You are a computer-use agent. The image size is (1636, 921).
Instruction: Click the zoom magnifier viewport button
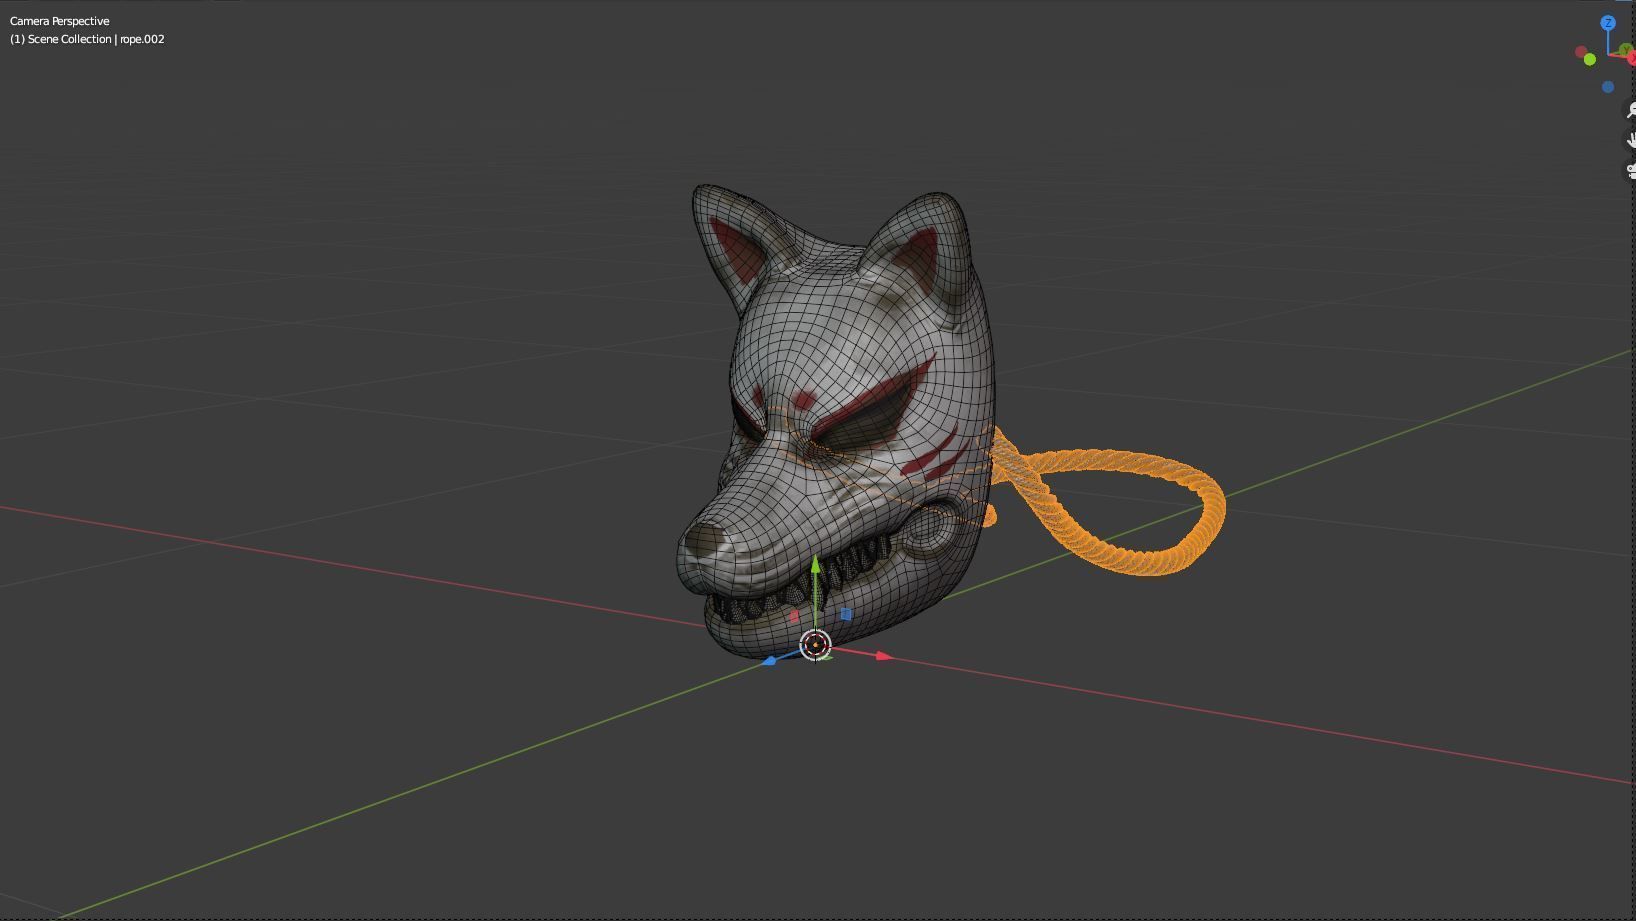pos(1630,110)
